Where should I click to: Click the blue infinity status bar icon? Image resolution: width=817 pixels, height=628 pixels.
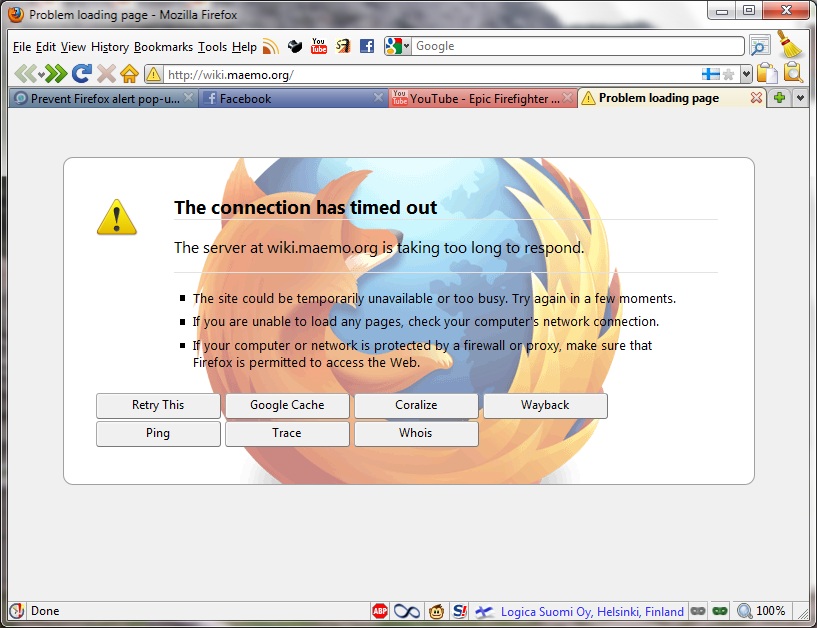coord(406,611)
